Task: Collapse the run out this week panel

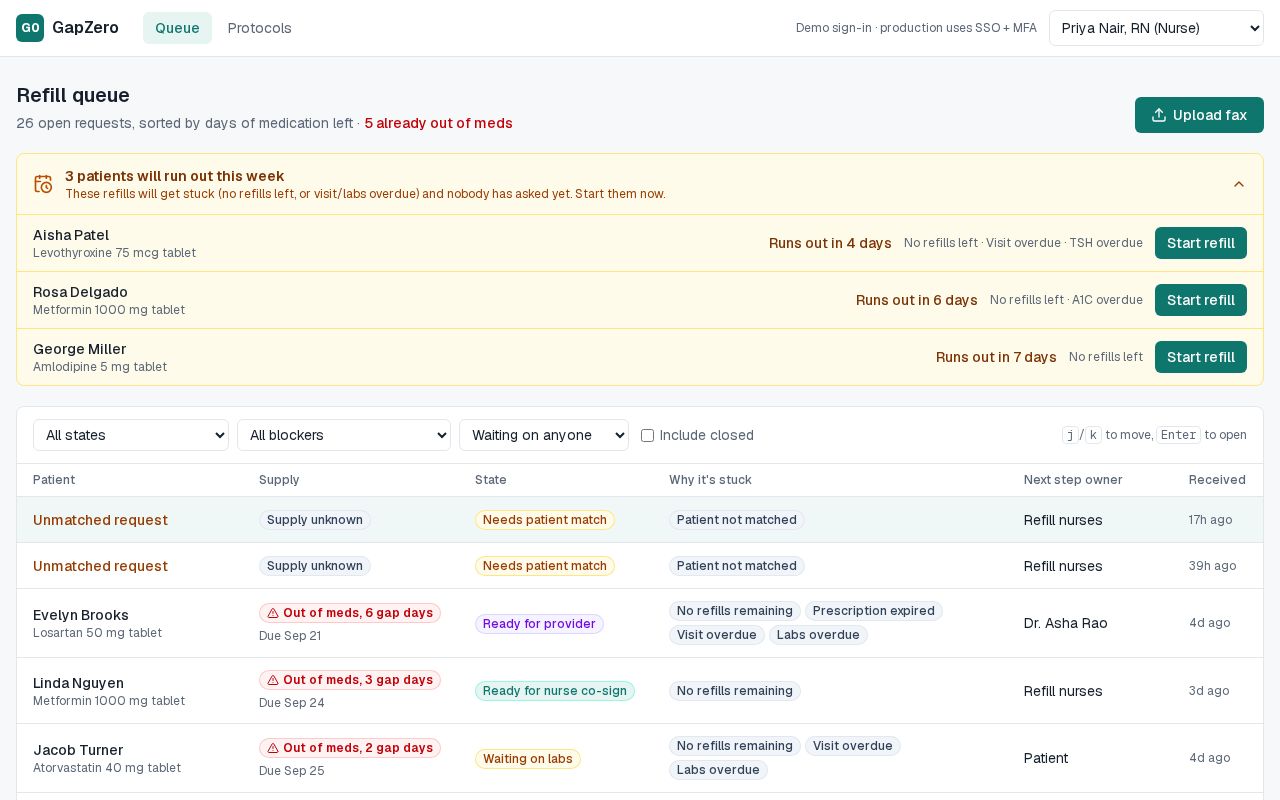Action: click(x=1239, y=184)
